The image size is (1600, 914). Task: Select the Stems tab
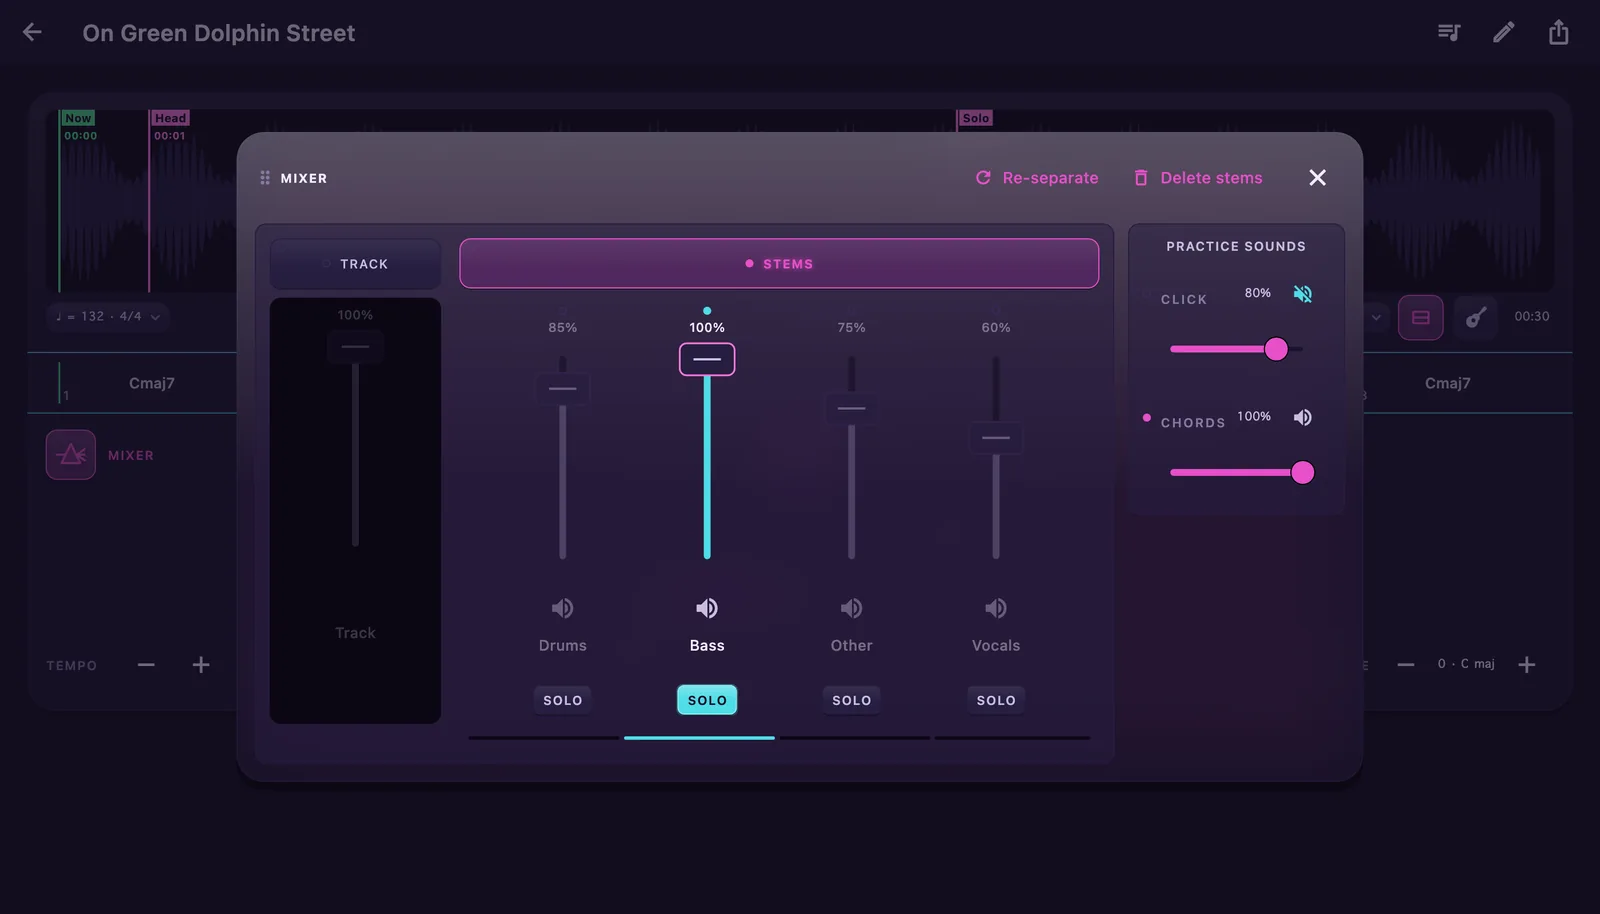(x=779, y=264)
